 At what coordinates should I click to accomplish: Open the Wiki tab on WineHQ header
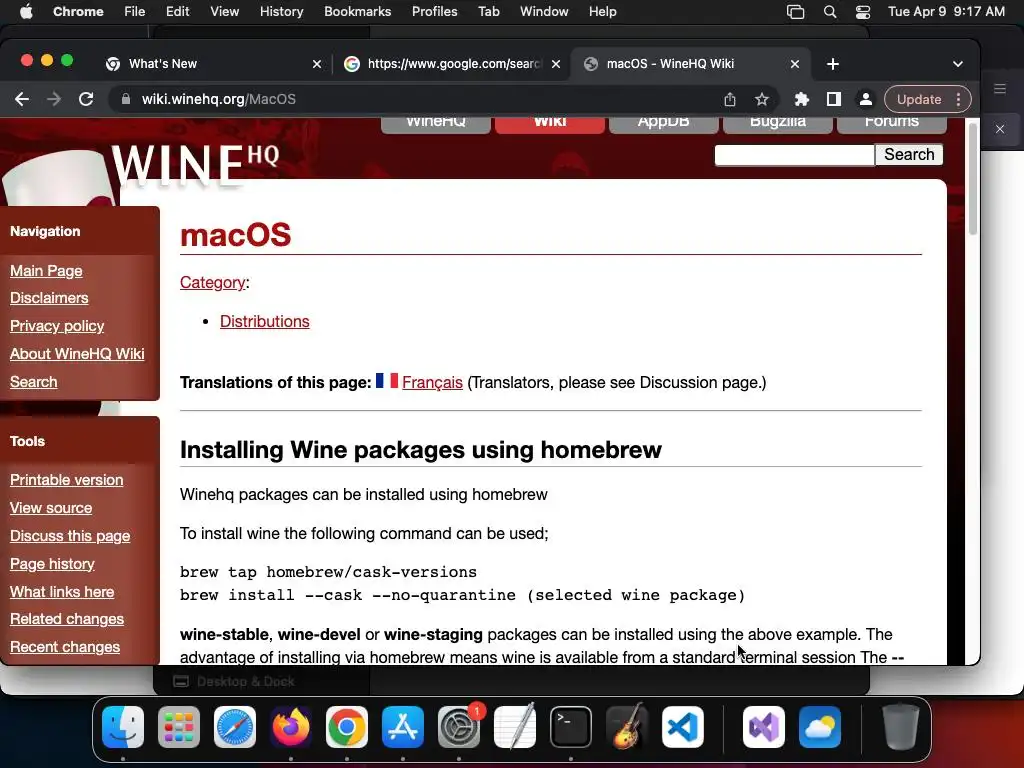(550, 123)
